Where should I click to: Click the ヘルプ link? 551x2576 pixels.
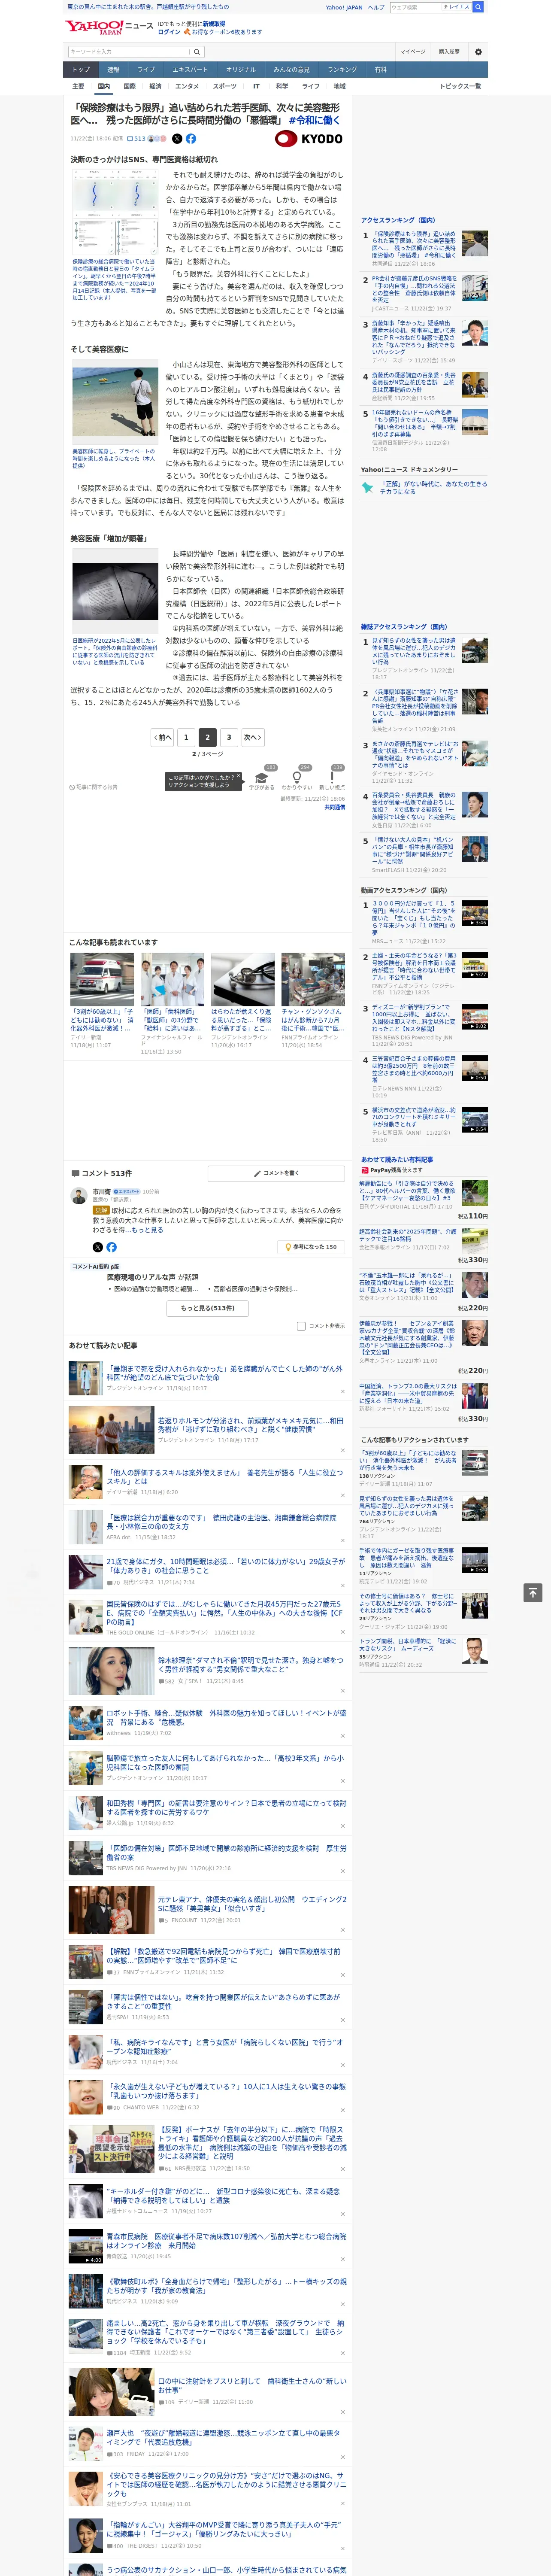pyautogui.click(x=375, y=7)
